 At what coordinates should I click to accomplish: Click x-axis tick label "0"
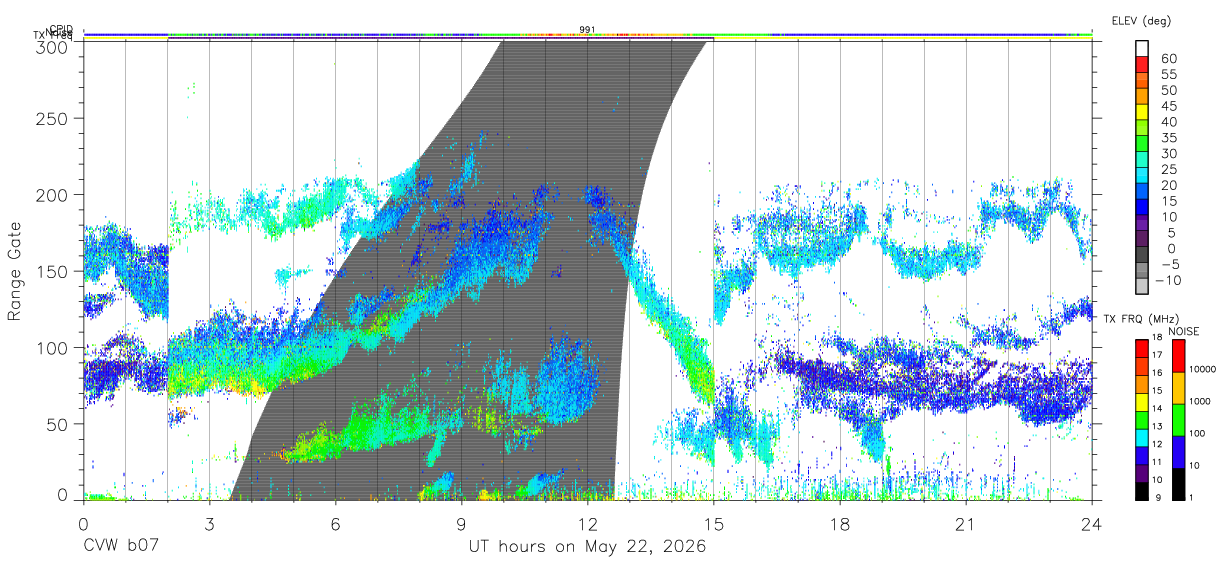click(83, 524)
